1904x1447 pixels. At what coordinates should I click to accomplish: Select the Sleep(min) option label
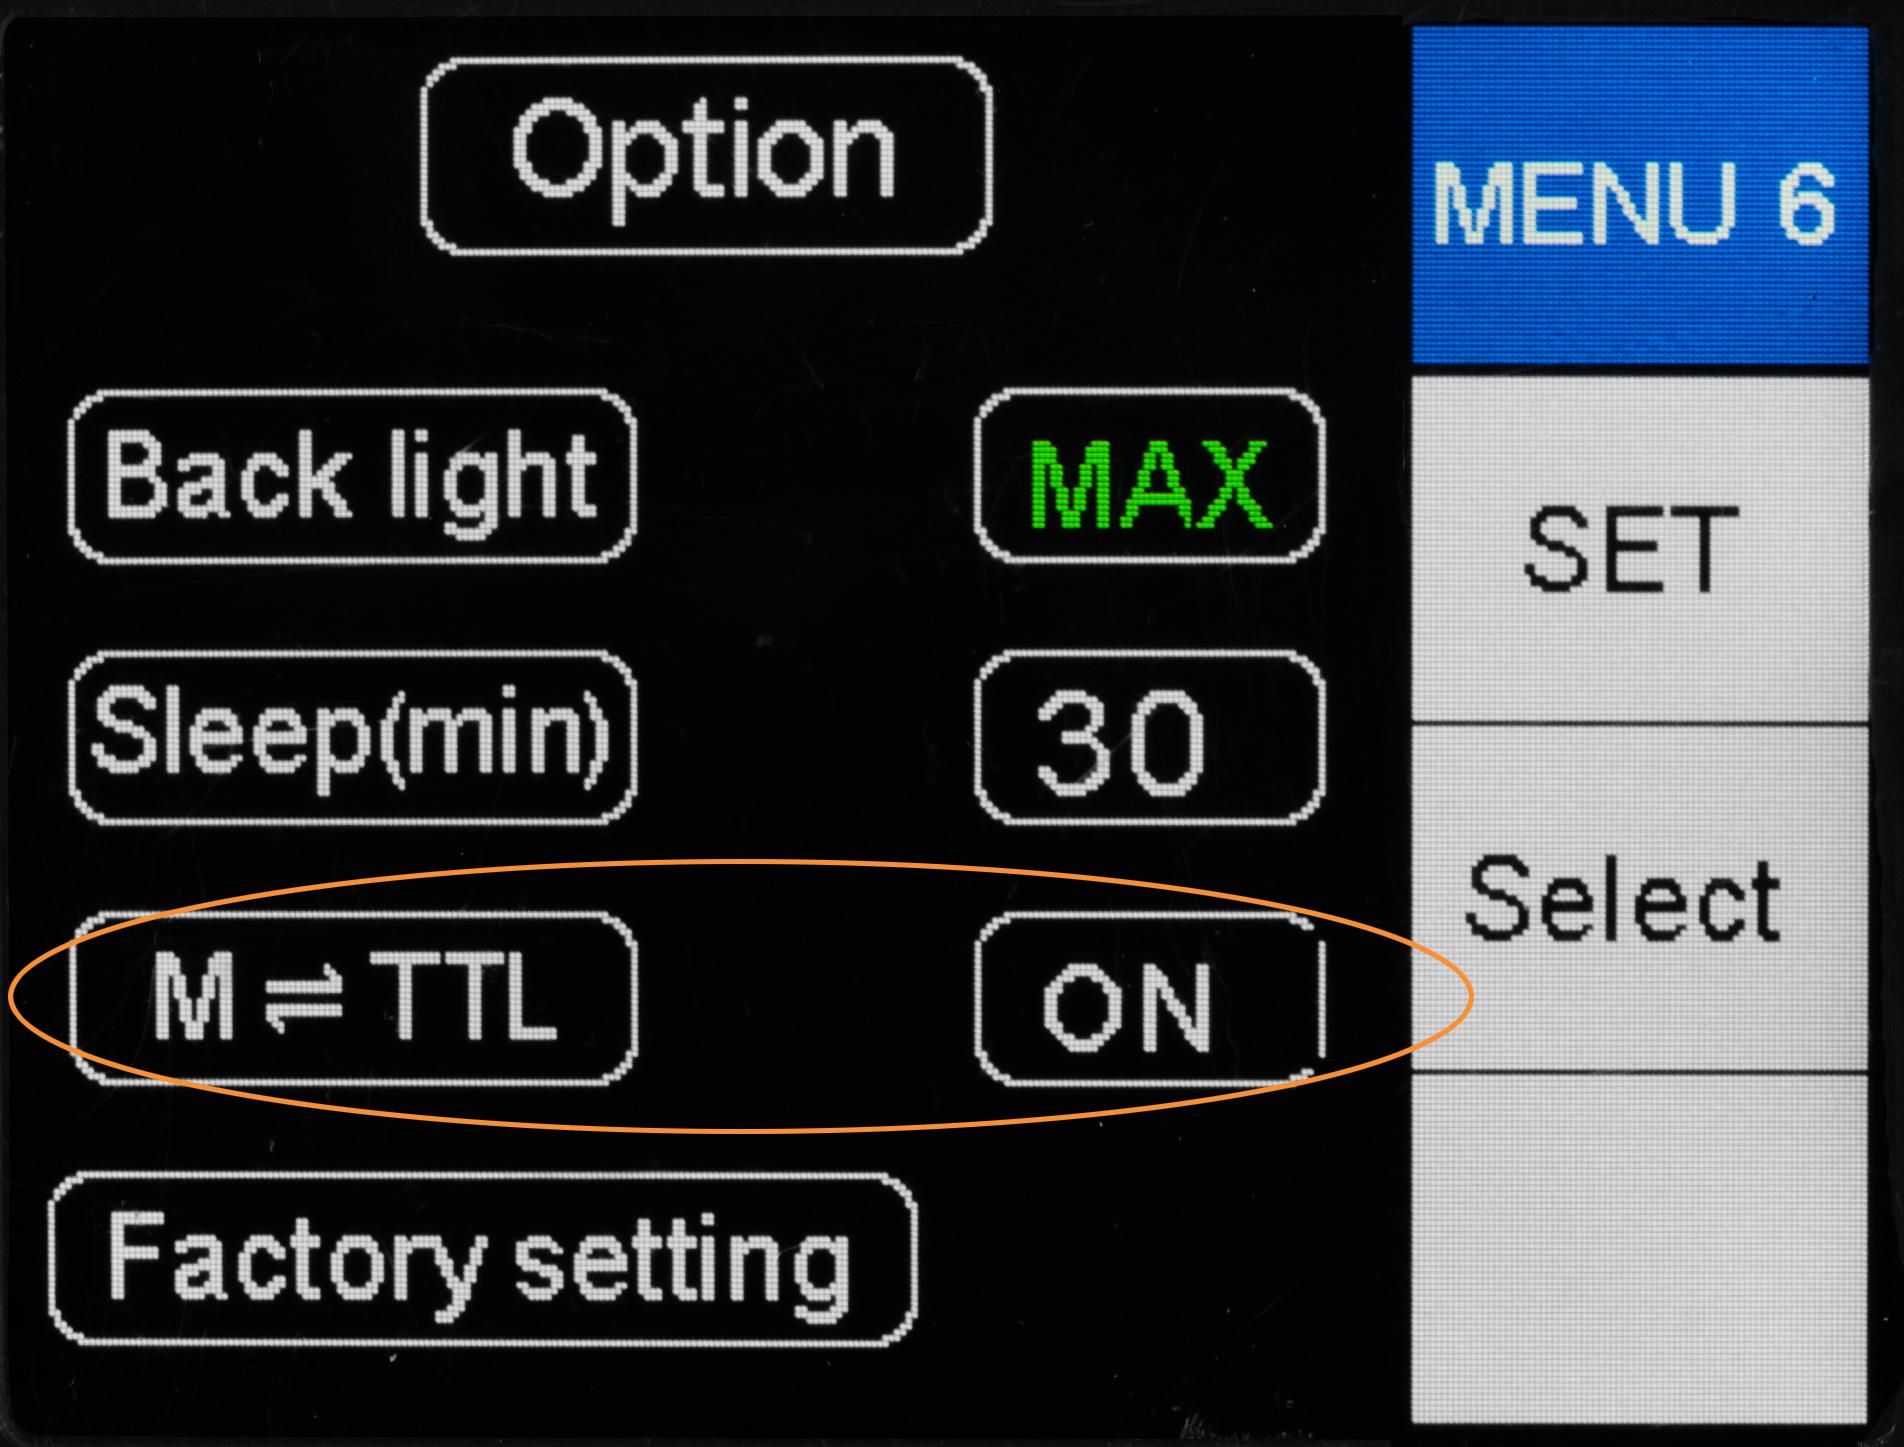click(x=352, y=738)
